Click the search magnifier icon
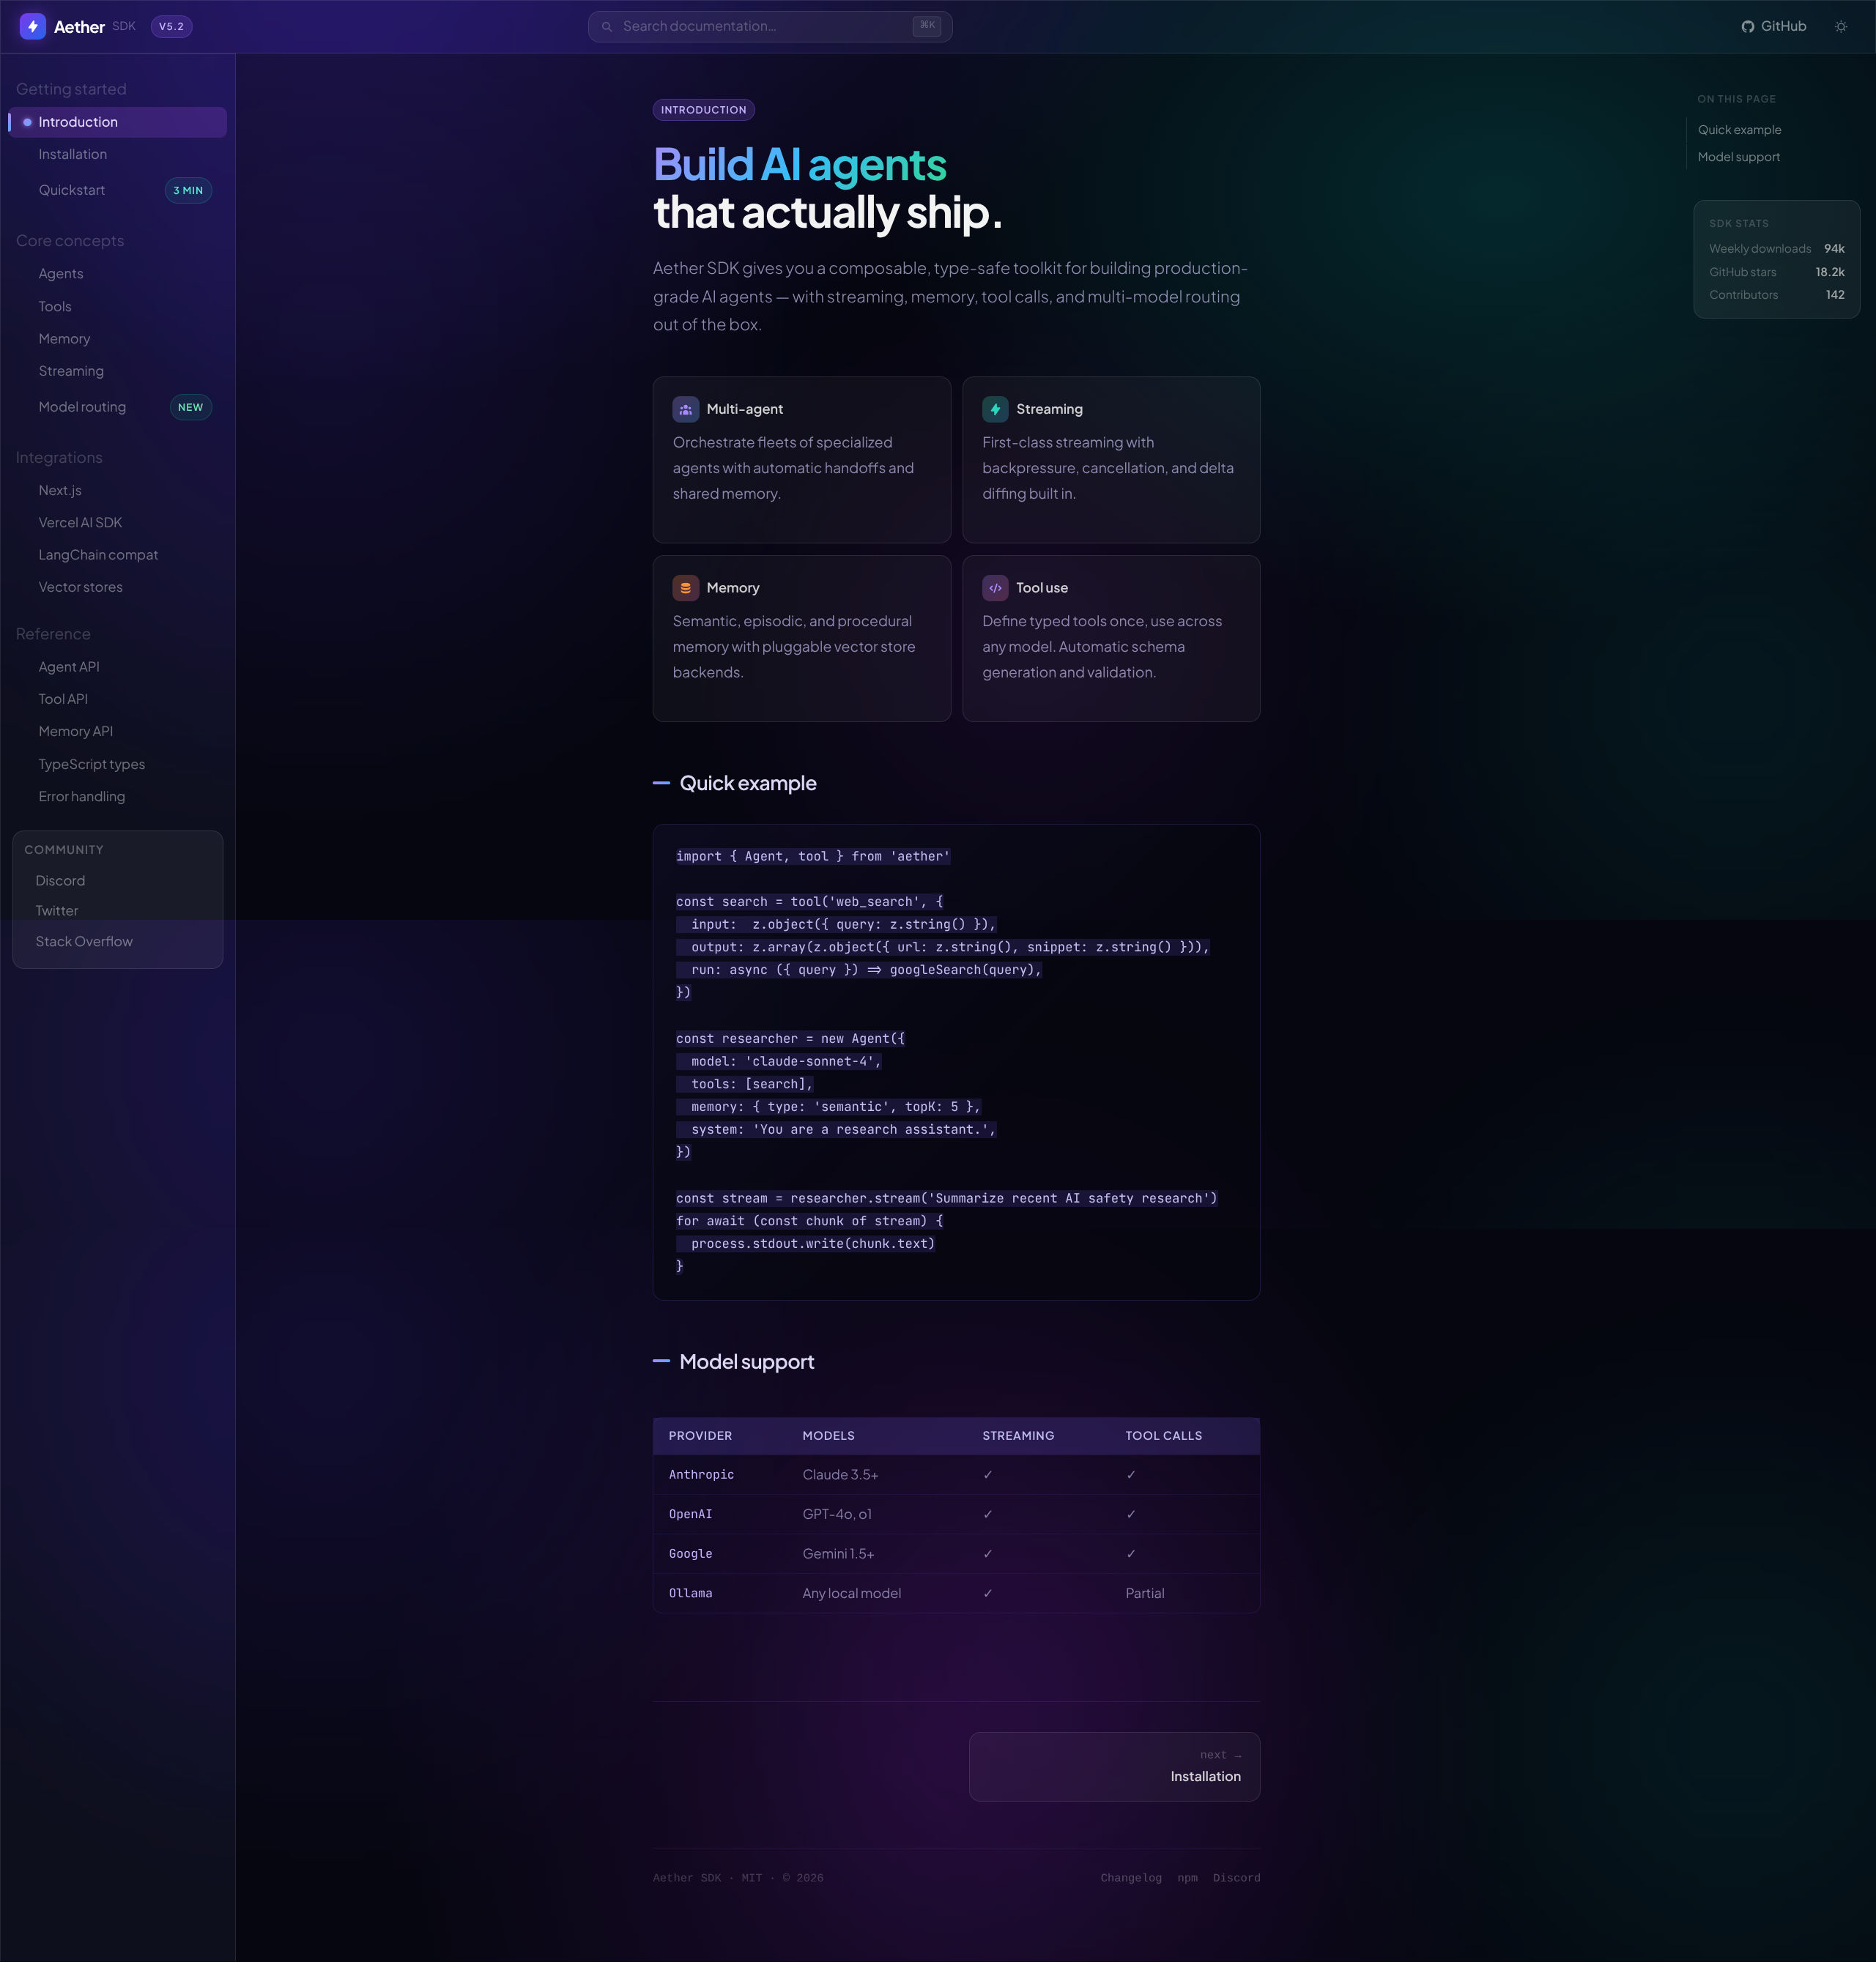 (606, 27)
